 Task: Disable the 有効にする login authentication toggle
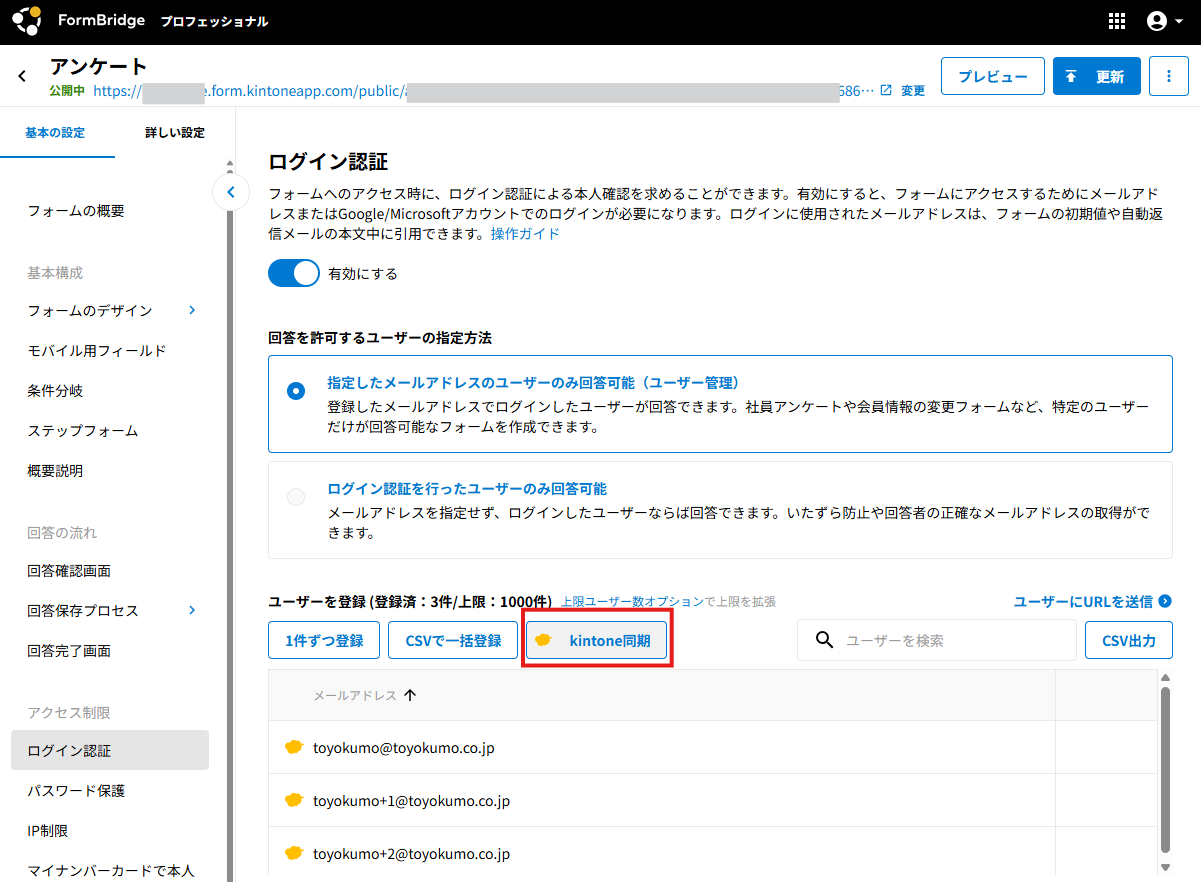(293, 273)
